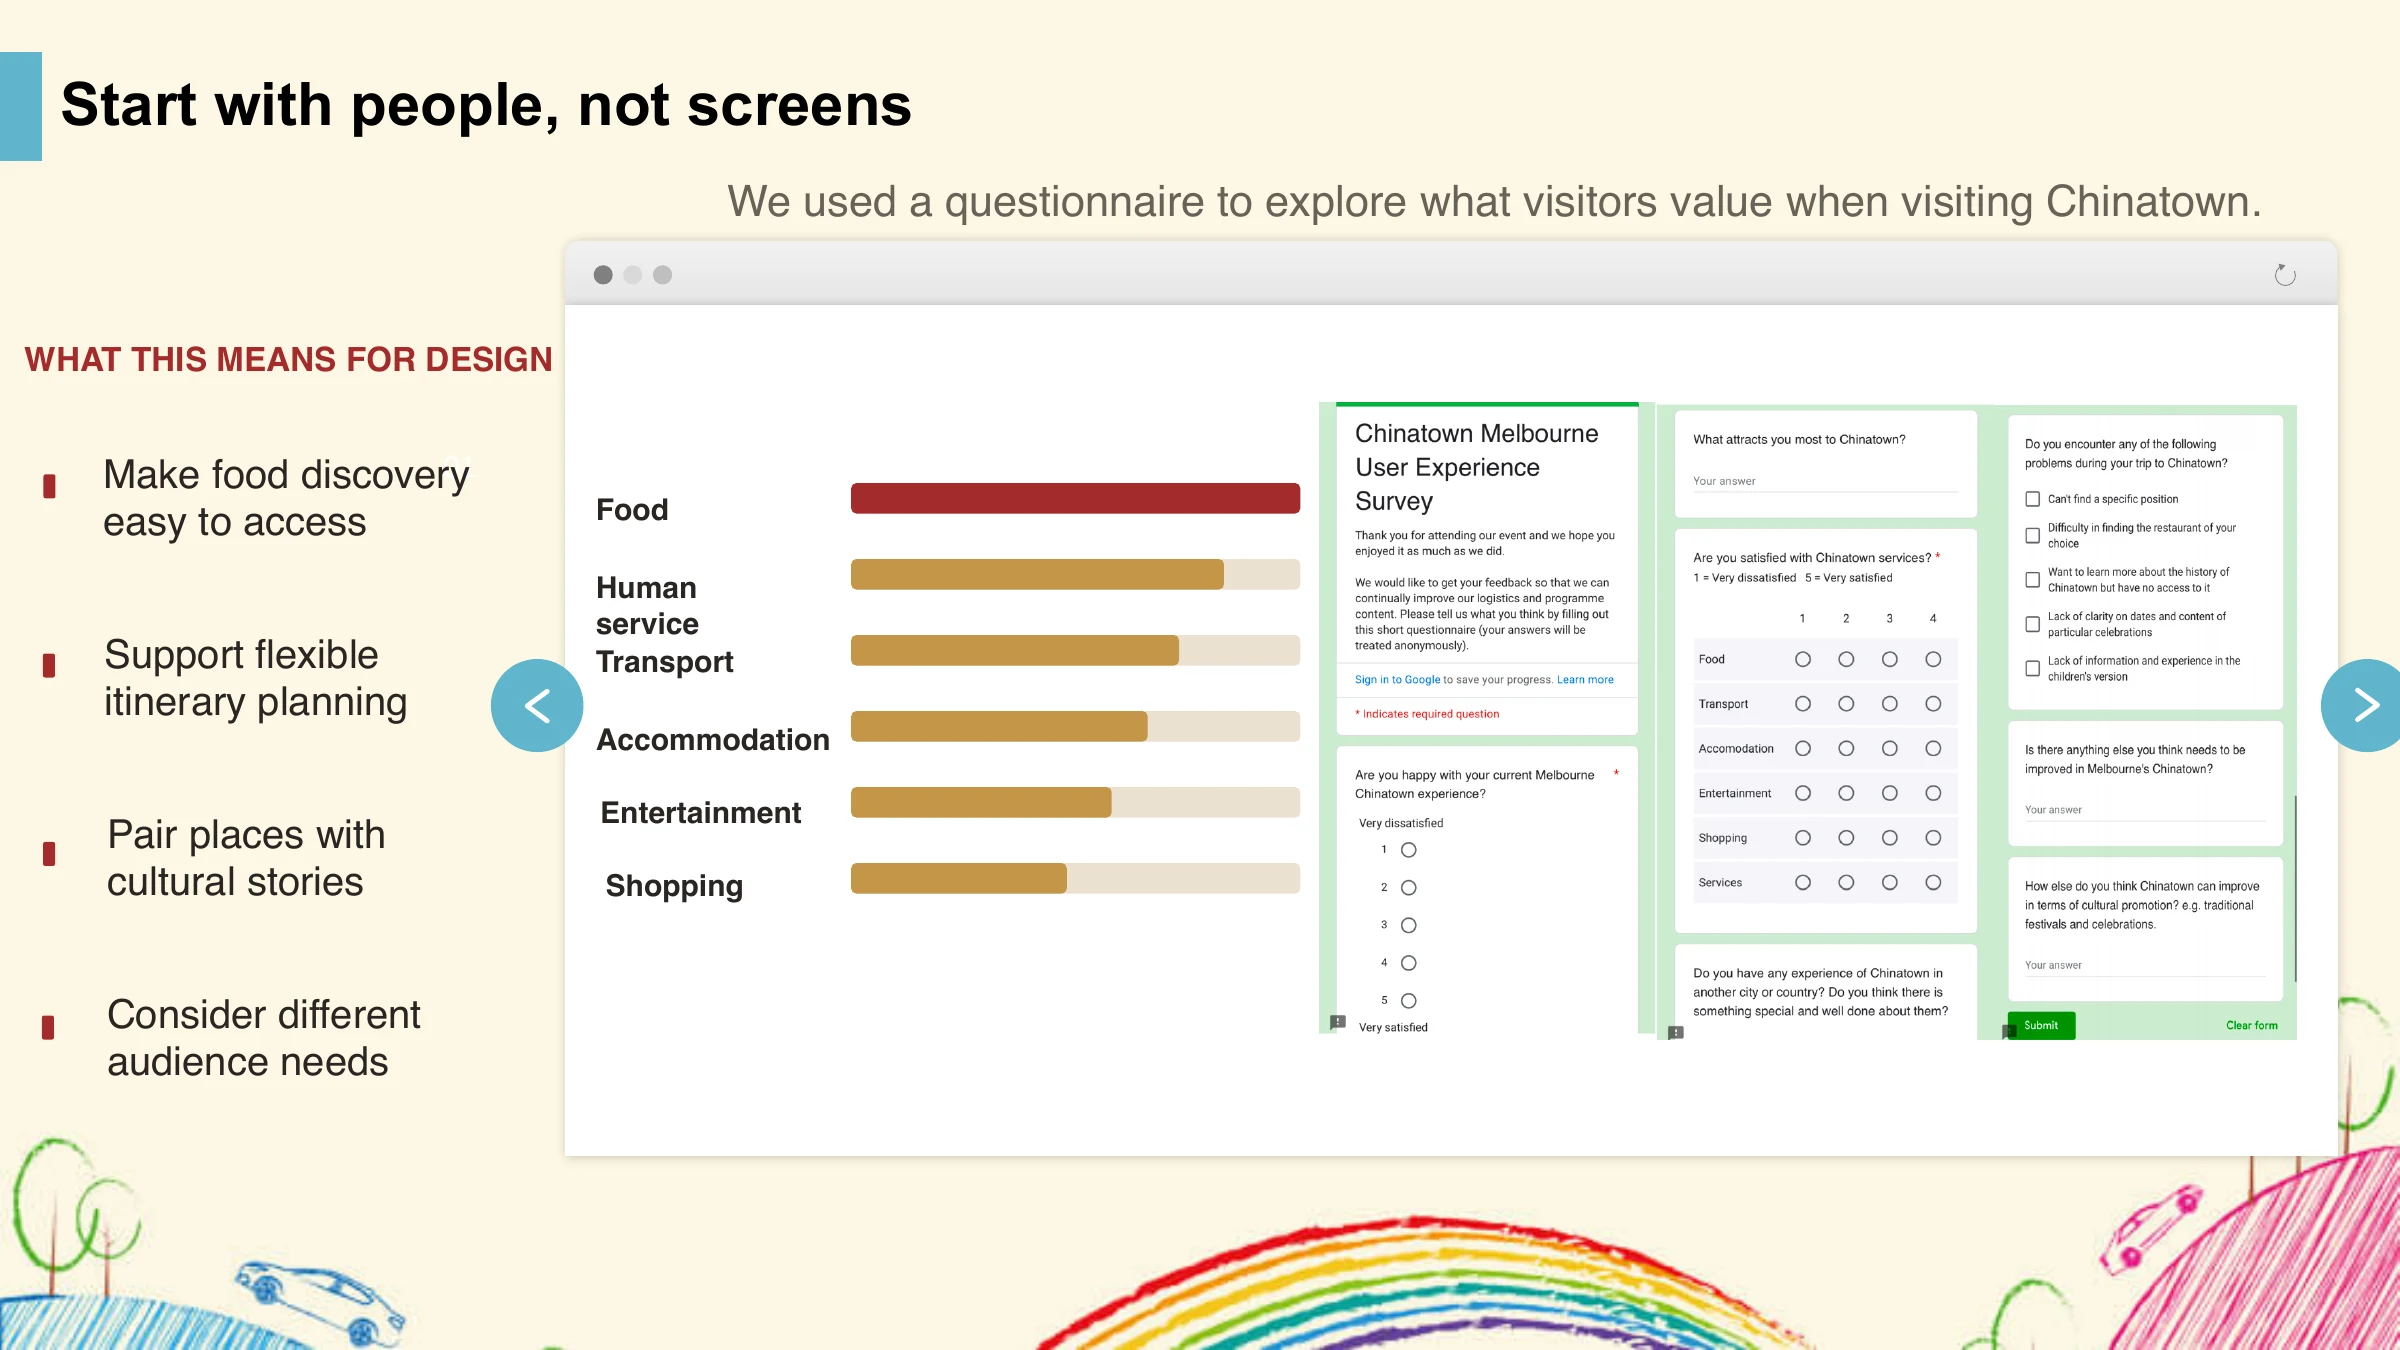Viewport: 2400px width, 1350px height.
Task: Select Services satisfaction rating 3
Action: coord(1890,883)
